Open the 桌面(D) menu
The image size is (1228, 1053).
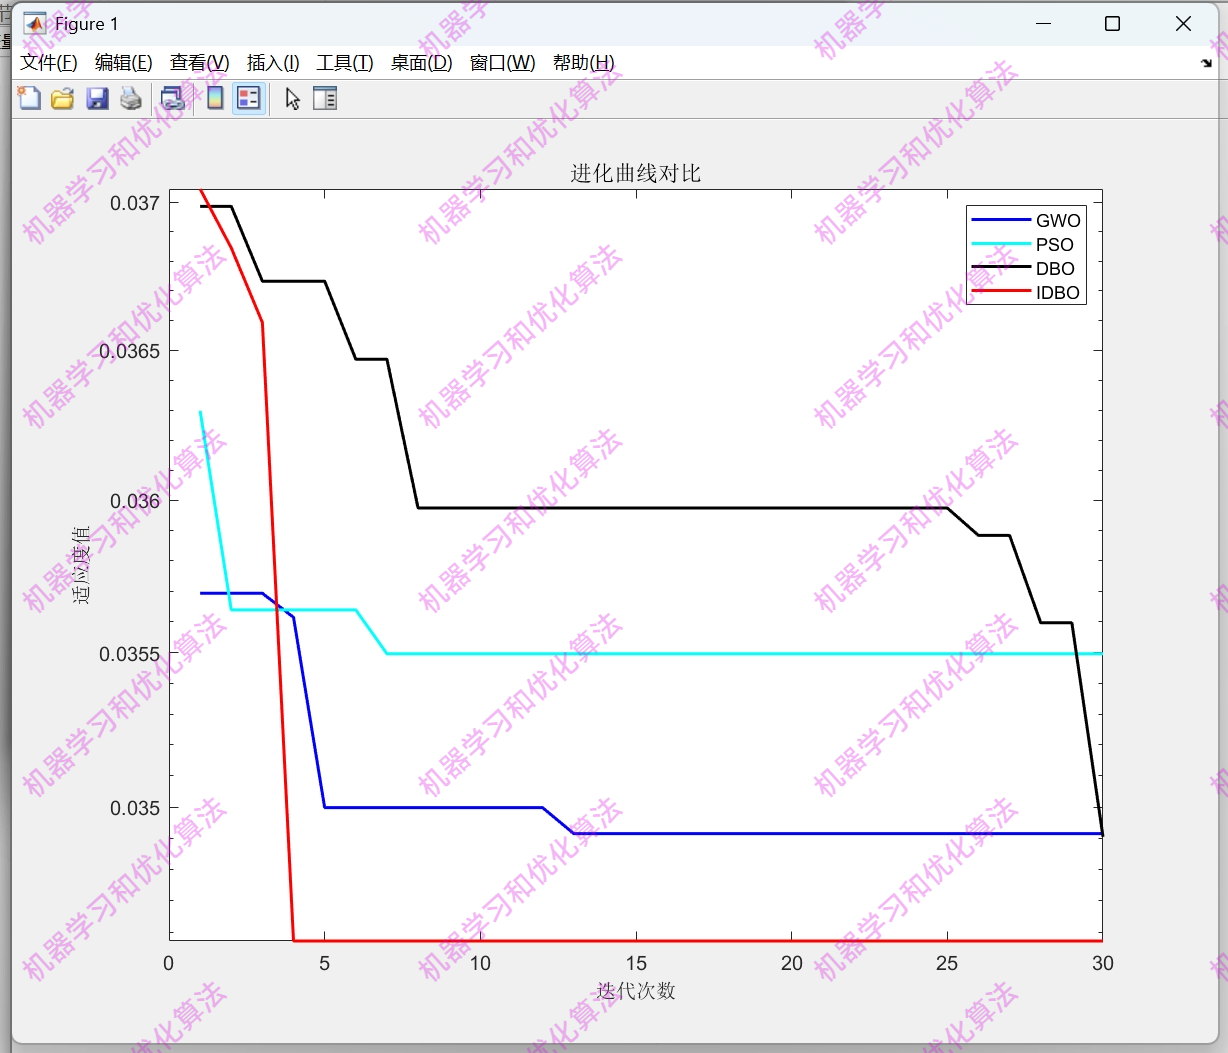click(421, 63)
